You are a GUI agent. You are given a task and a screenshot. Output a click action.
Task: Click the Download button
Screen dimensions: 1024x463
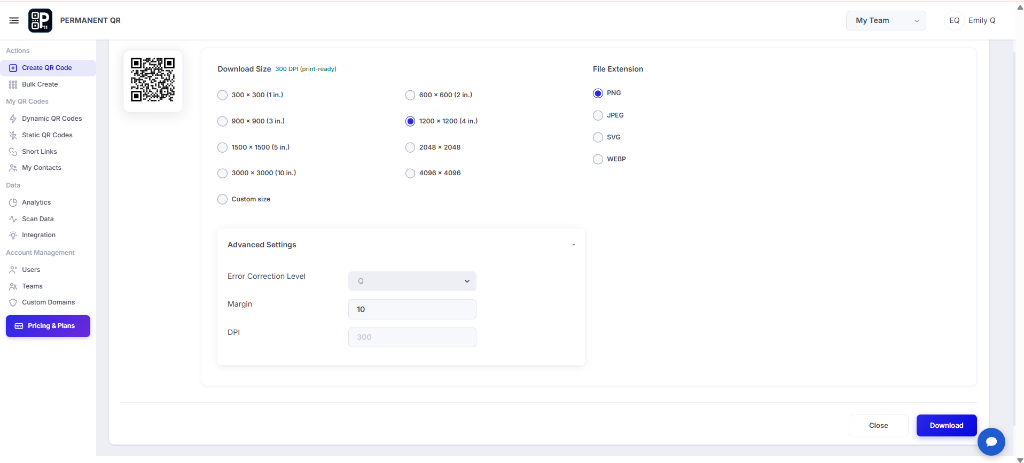[946, 426]
